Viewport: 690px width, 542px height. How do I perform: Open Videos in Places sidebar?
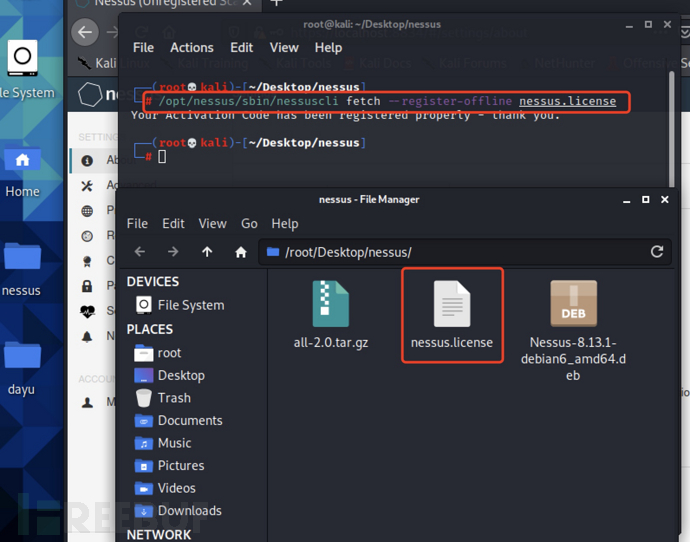[165, 488]
